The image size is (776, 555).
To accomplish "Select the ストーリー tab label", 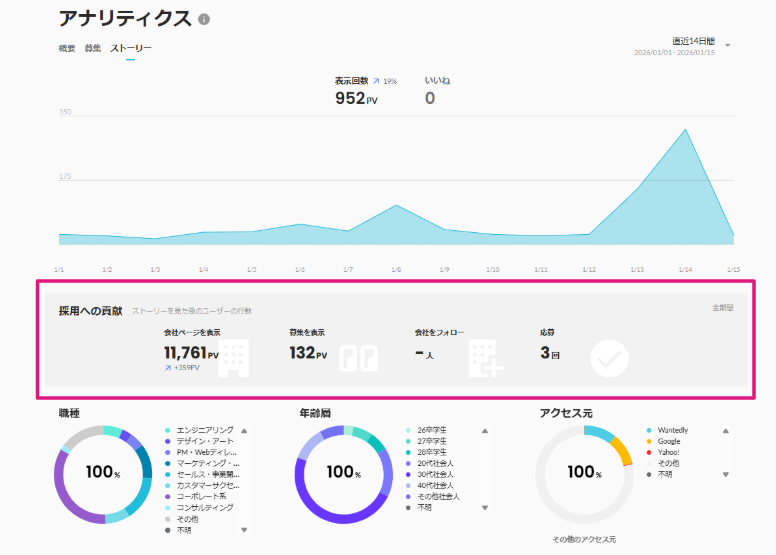I will (131, 48).
